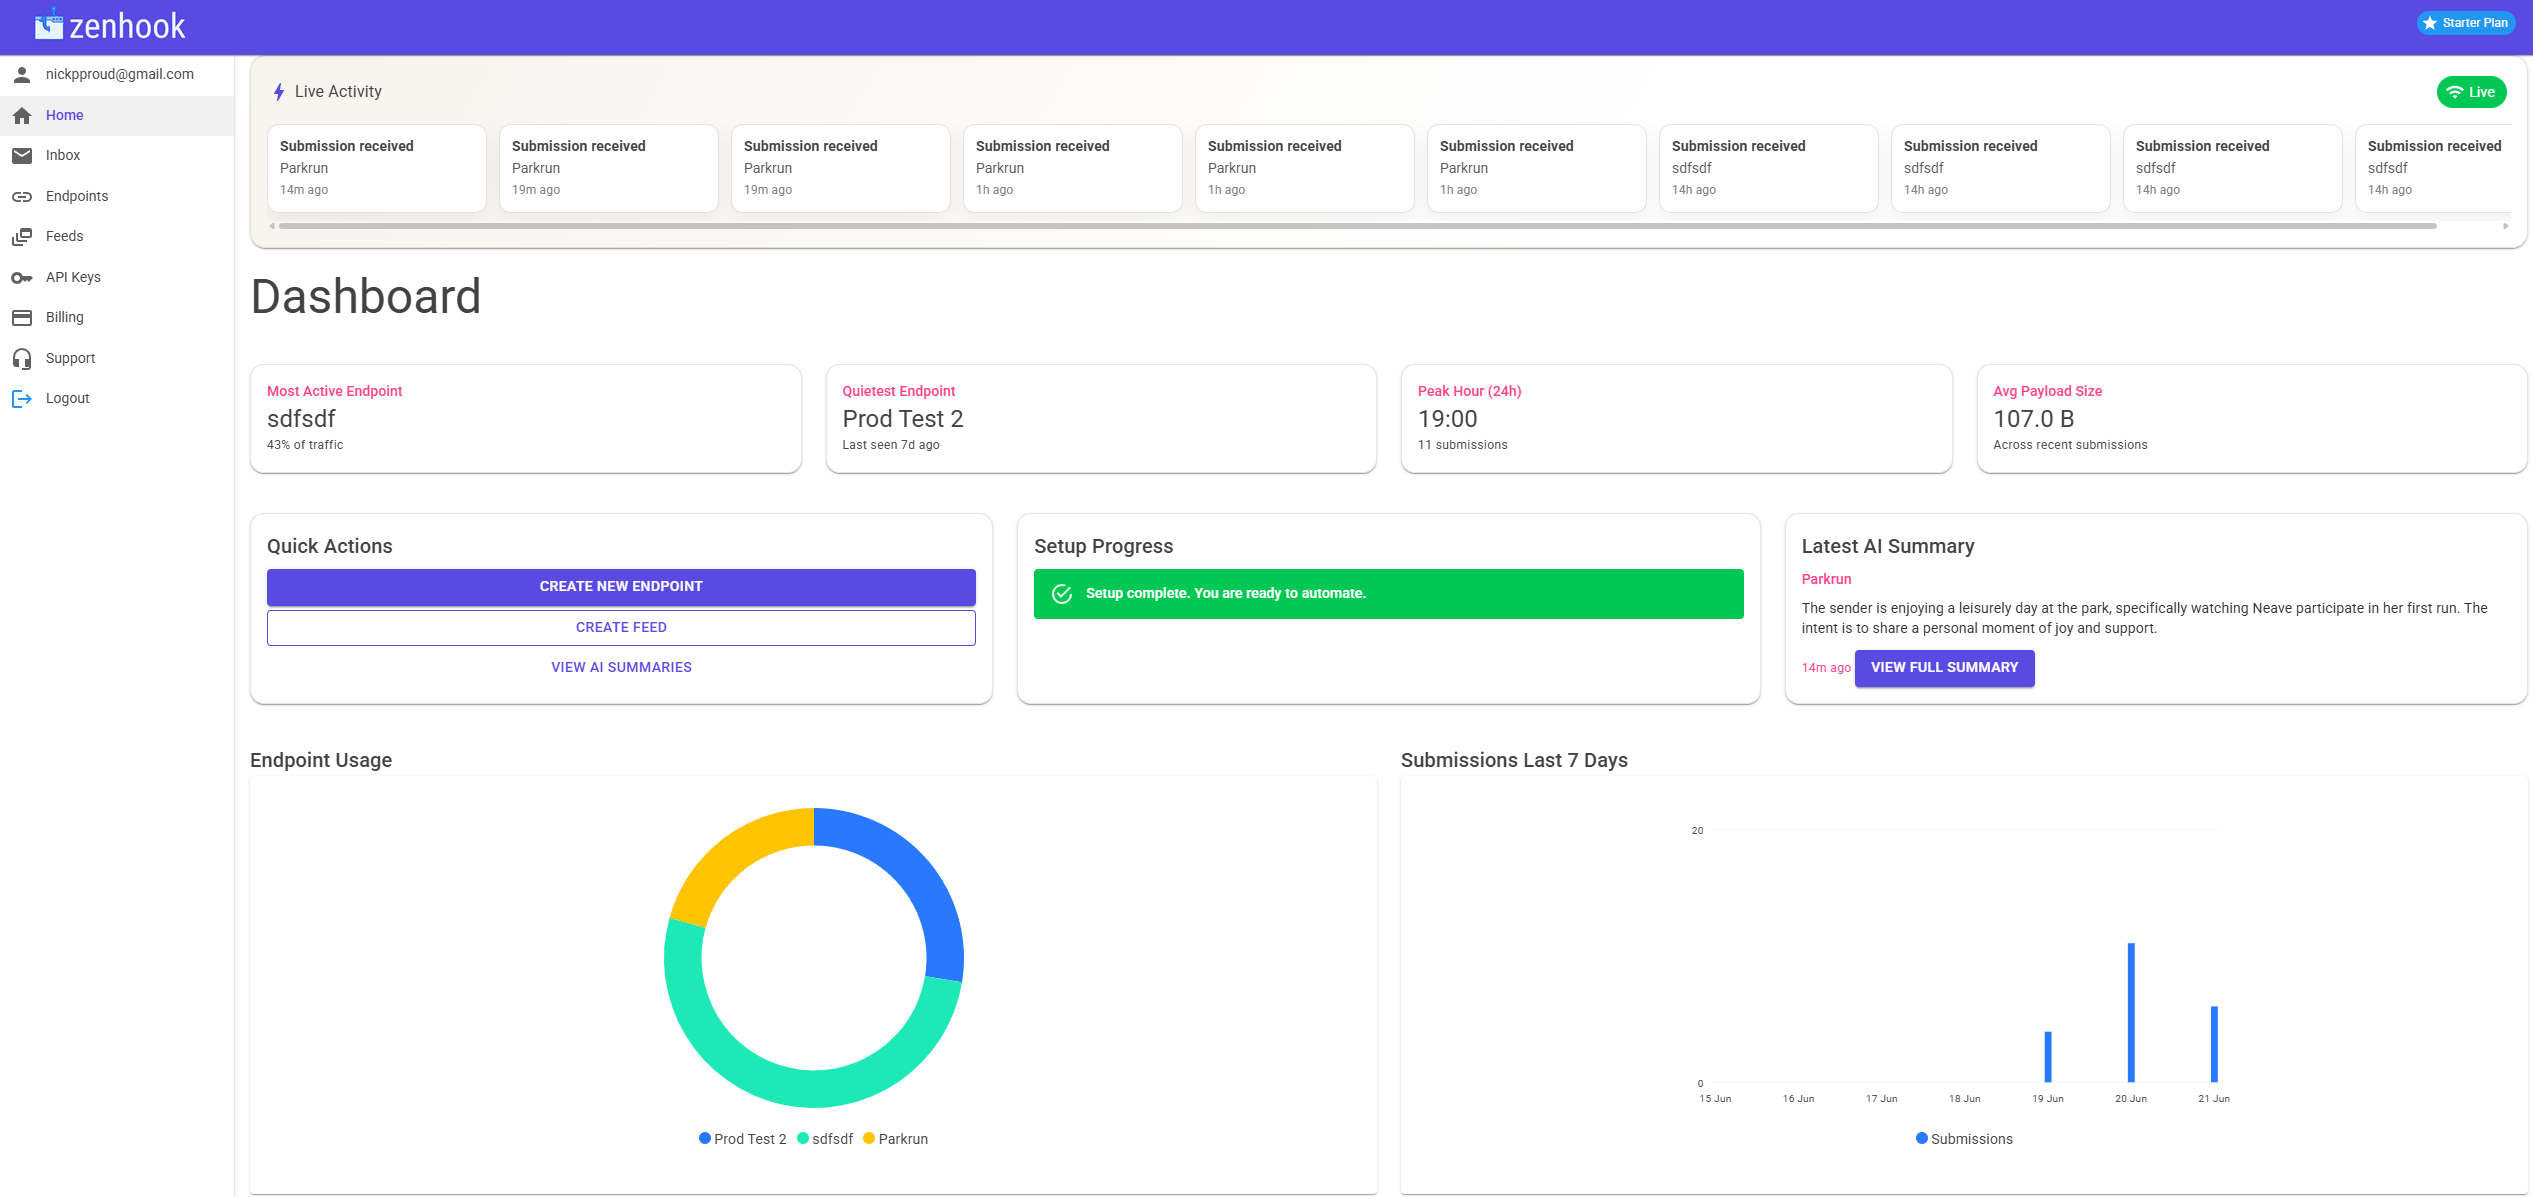Click the Starter Plan badge
The height and width of the screenshot is (1197, 2533).
[2465, 23]
